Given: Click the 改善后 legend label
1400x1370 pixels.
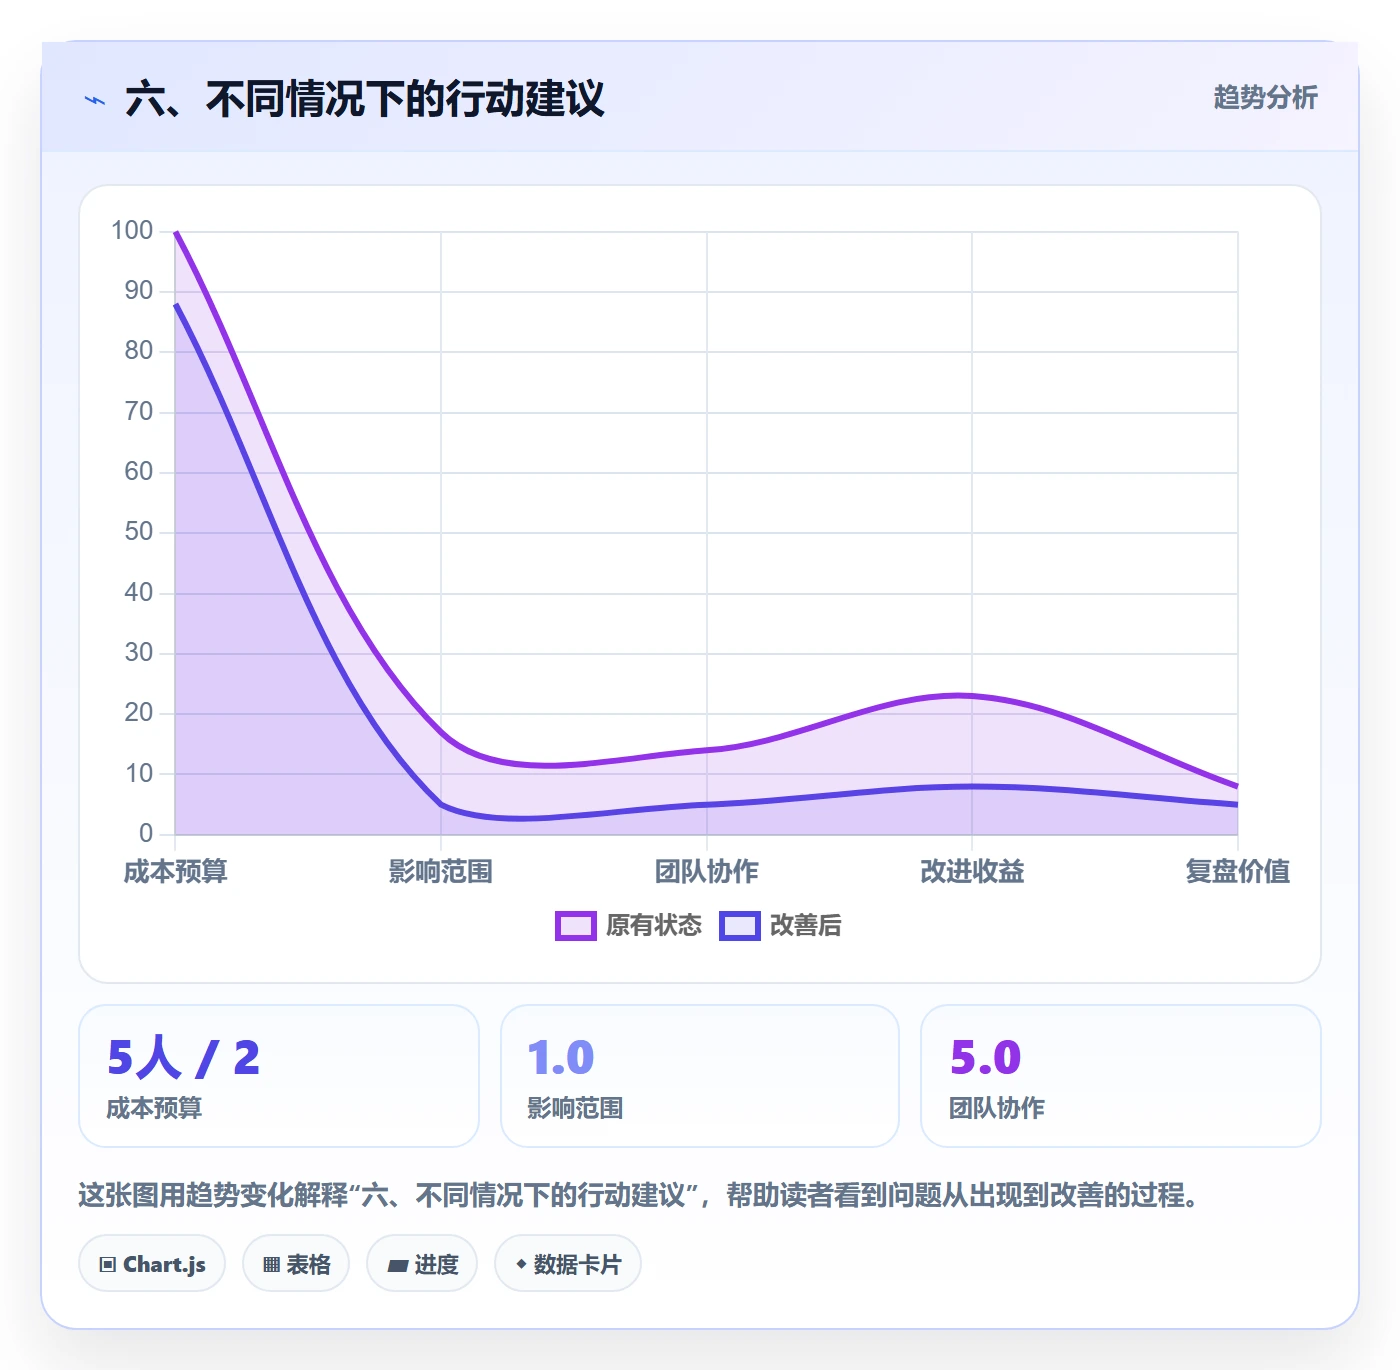Looking at the screenshot, I should [805, 926].
